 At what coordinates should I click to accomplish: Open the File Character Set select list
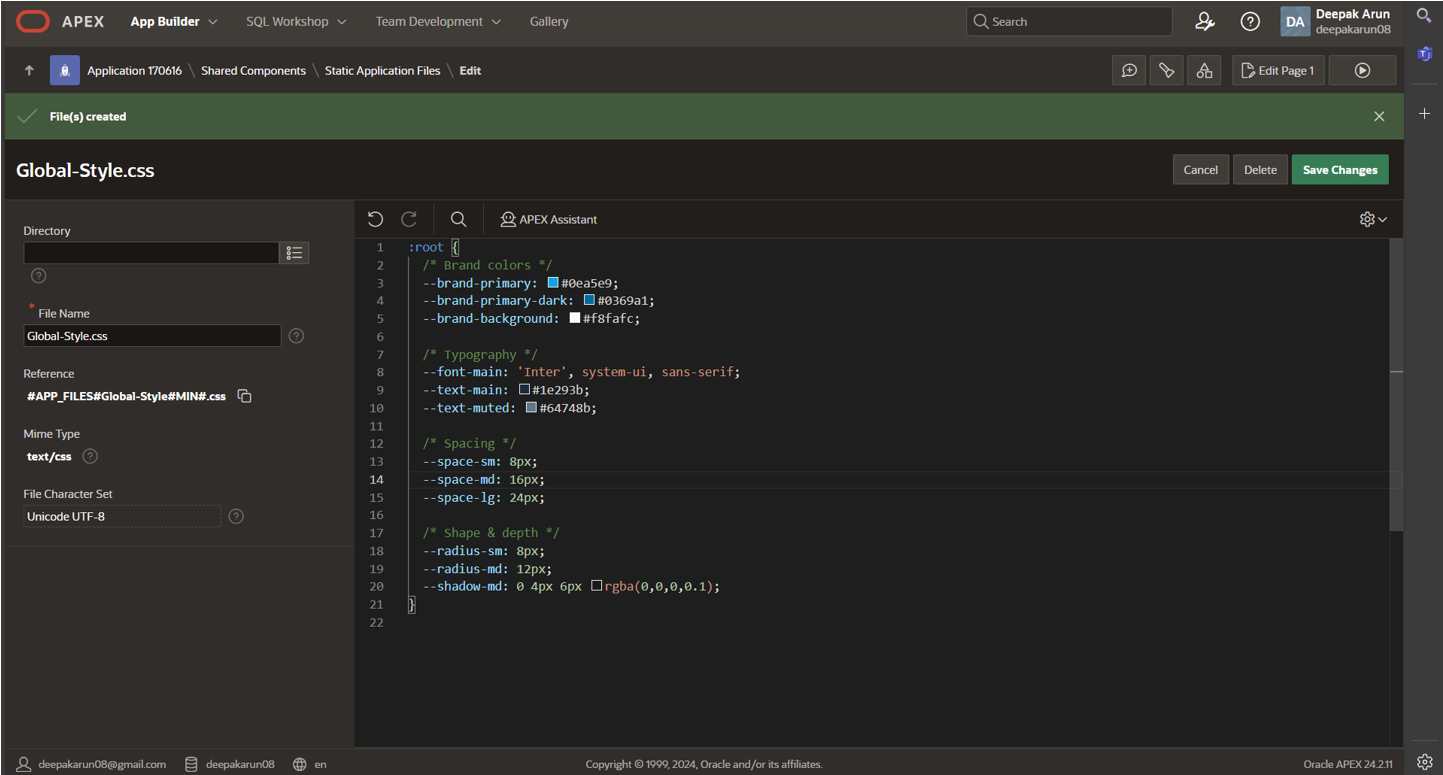pos(122,516)
